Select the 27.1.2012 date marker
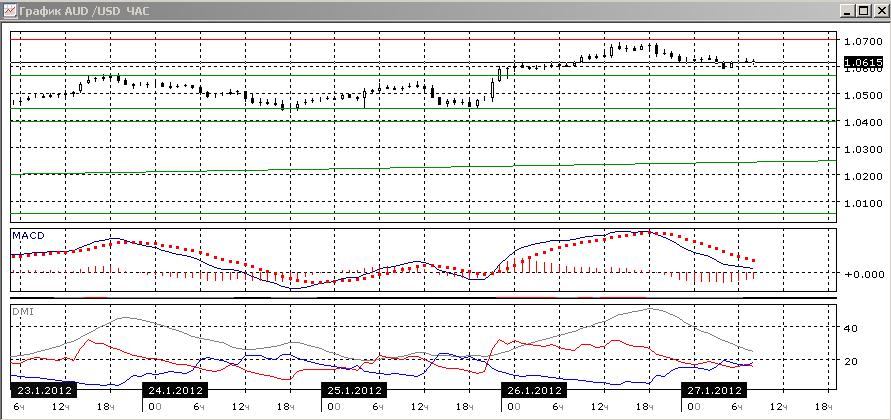Image resolution: width=891 pixels, height=420 pixels. 714,390
